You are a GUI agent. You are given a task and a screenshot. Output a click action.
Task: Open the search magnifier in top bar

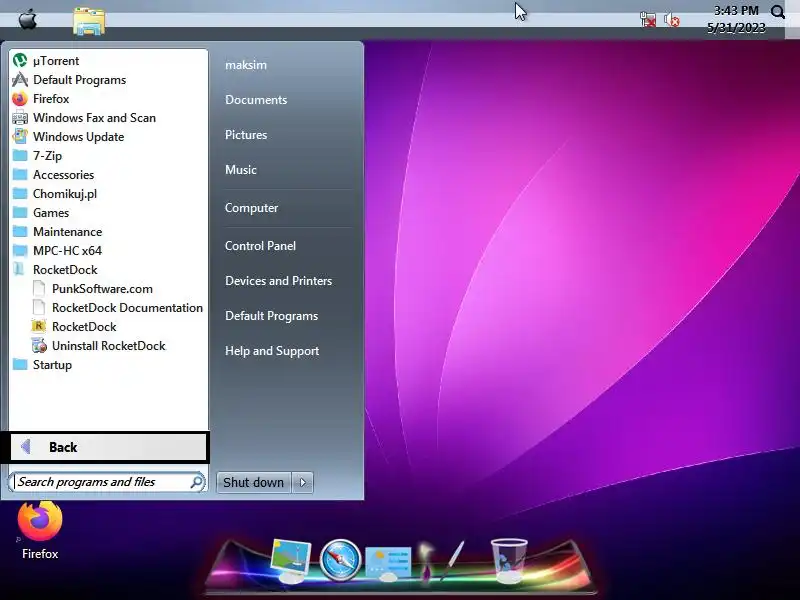click(778, 12)
